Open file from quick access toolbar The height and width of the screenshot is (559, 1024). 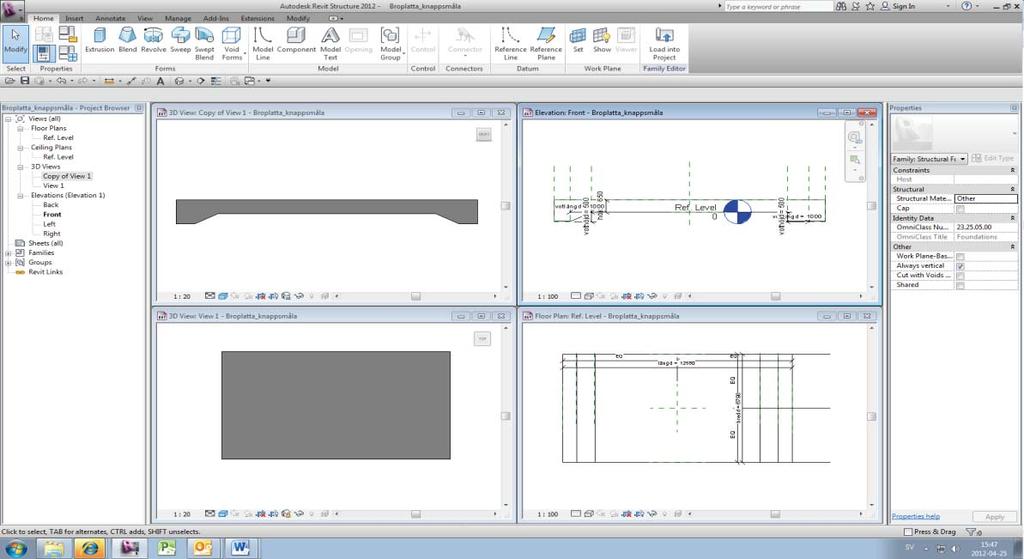[x=10, y=81]
